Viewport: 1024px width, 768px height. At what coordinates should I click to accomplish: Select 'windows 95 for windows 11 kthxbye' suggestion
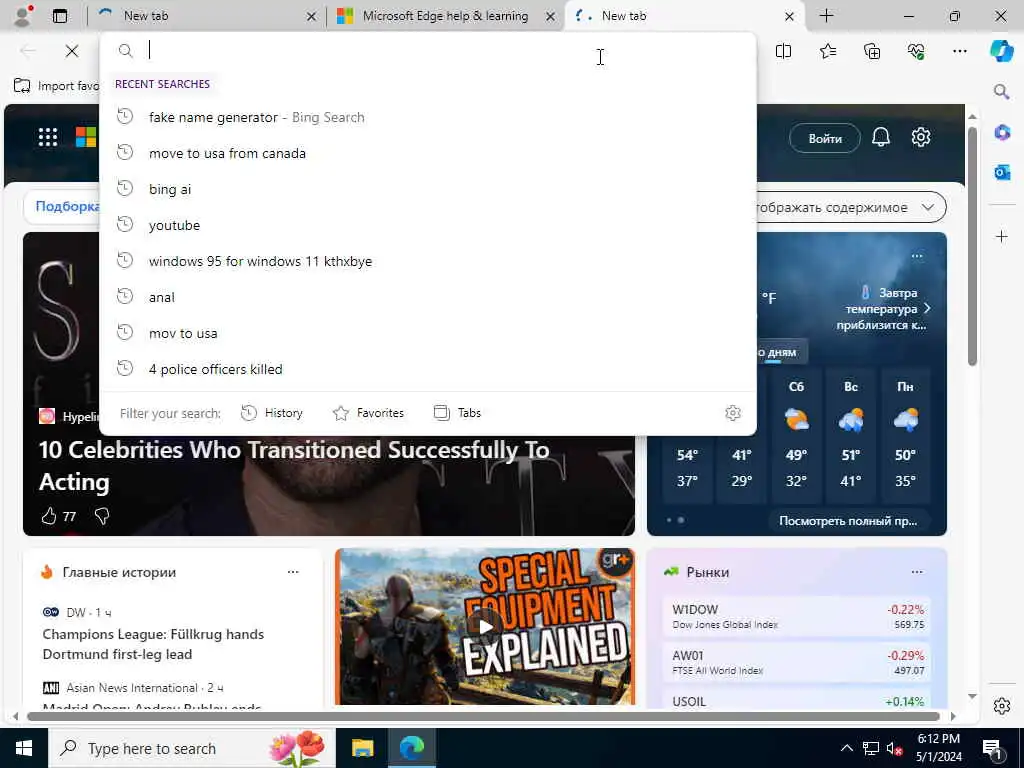[428, 261]
